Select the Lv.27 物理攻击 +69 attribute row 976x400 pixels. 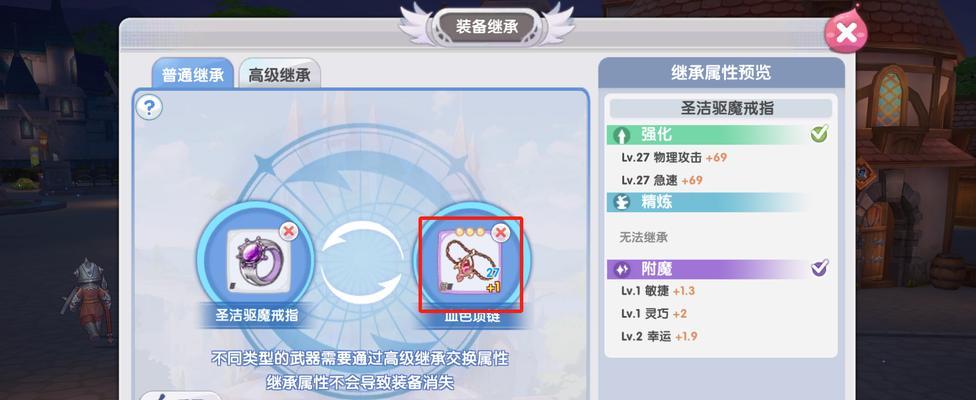pyautogui.click(x=673, y=157)
